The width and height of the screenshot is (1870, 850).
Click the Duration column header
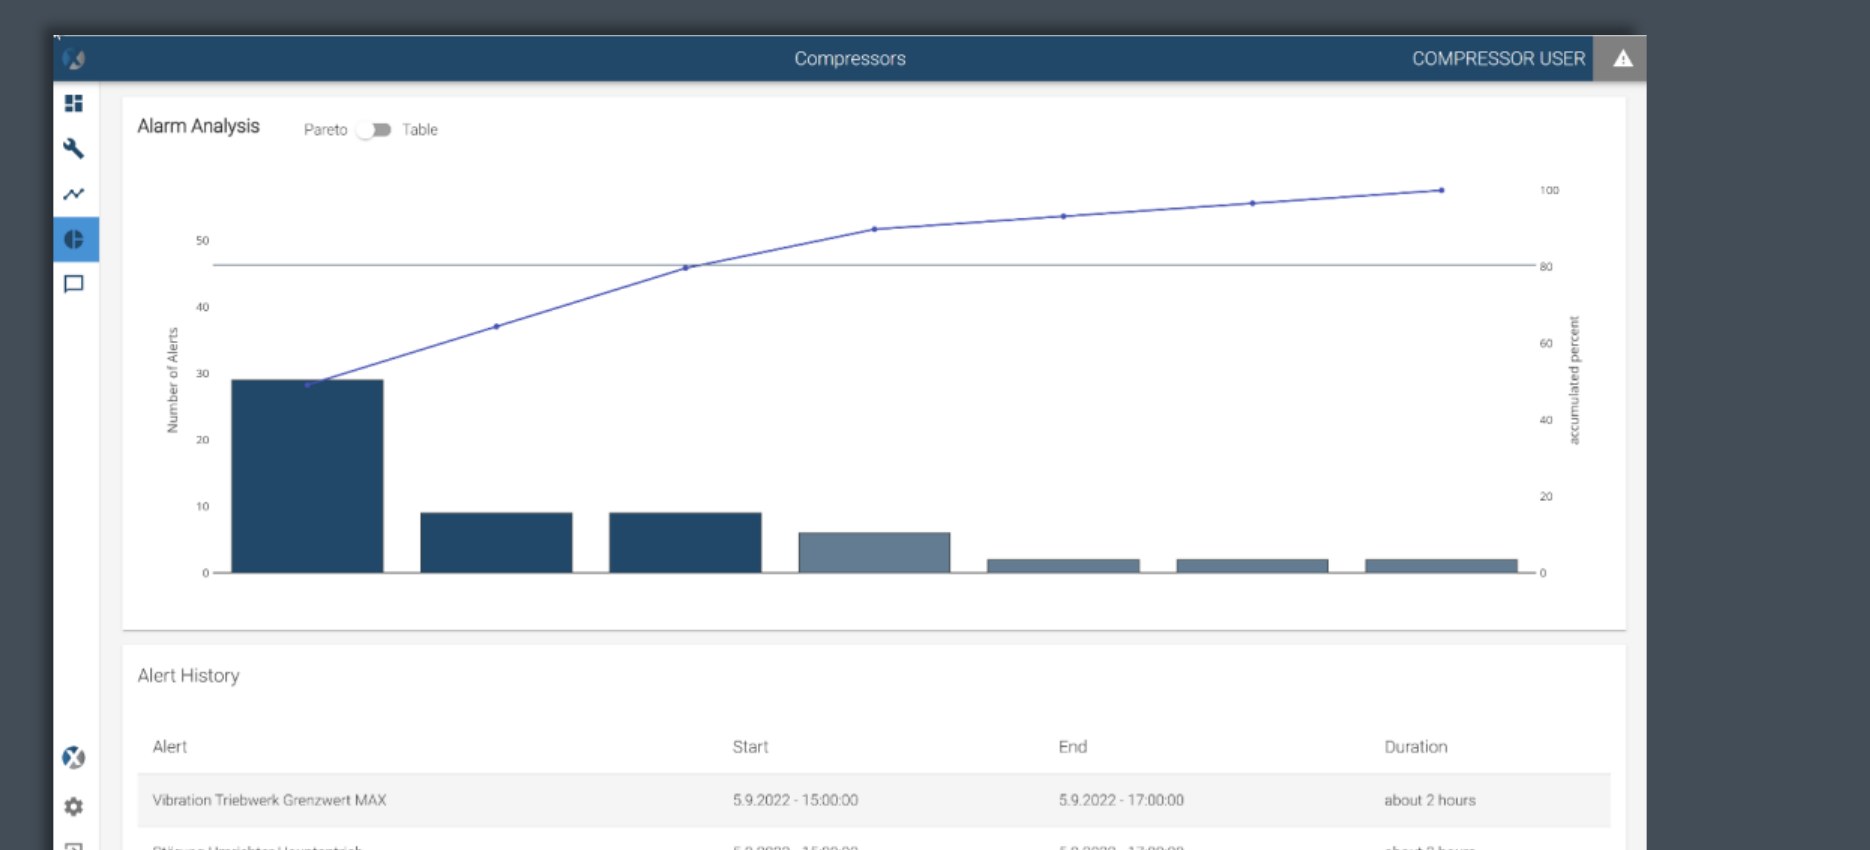tap(1415, 747)
